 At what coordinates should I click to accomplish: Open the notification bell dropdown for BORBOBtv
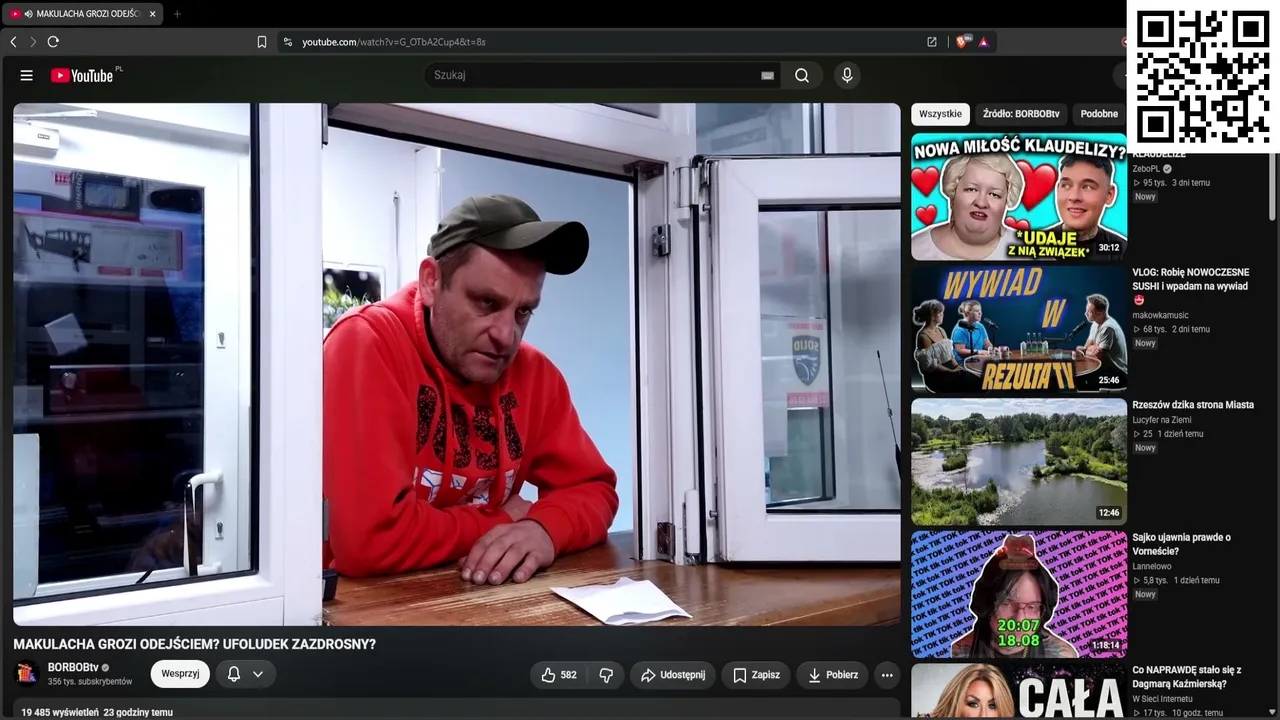point(245,674)
